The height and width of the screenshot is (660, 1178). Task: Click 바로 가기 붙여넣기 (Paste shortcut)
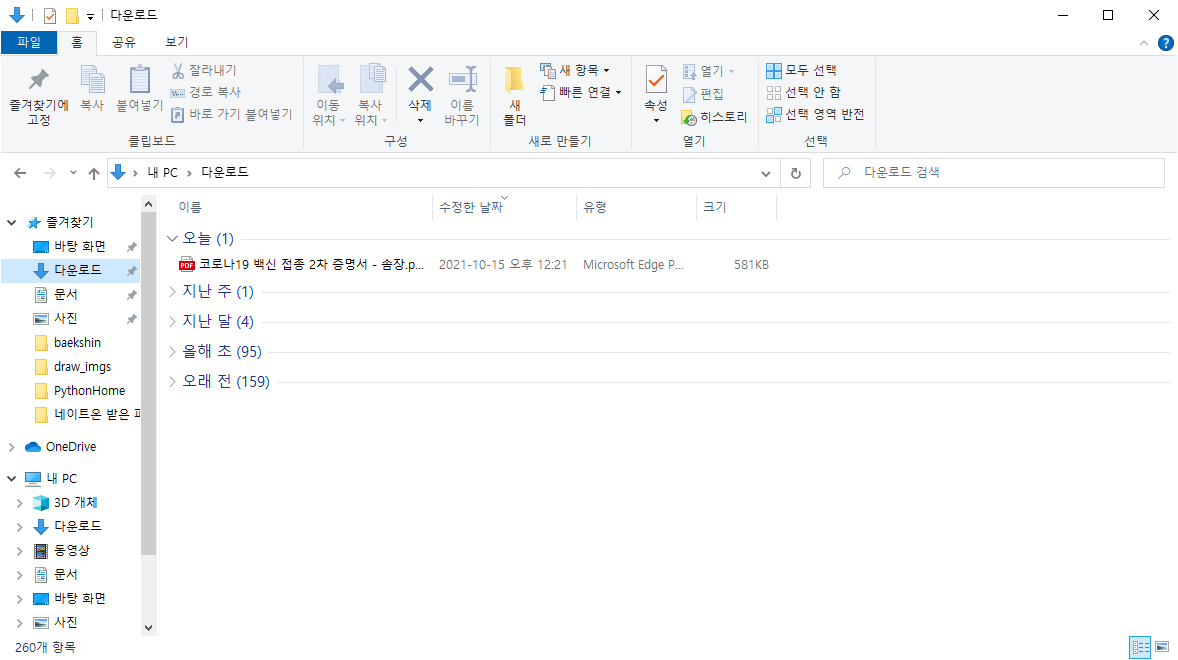point(231,114)
